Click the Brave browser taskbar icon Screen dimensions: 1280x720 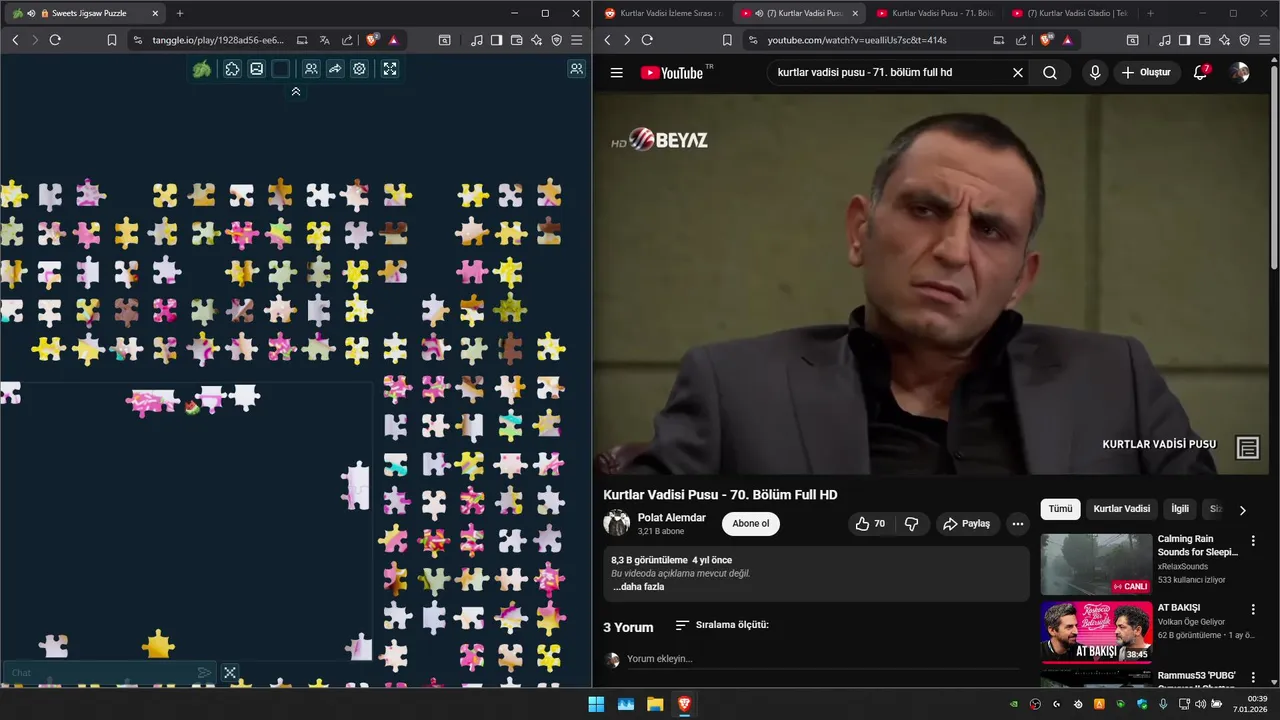[x=684, y=704]
